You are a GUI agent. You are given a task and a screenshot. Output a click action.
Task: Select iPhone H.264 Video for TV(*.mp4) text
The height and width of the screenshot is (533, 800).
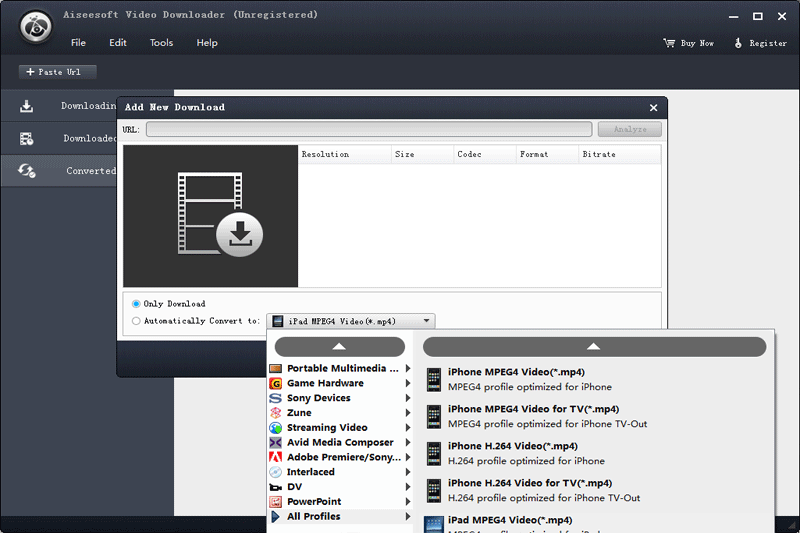[530, 483]
